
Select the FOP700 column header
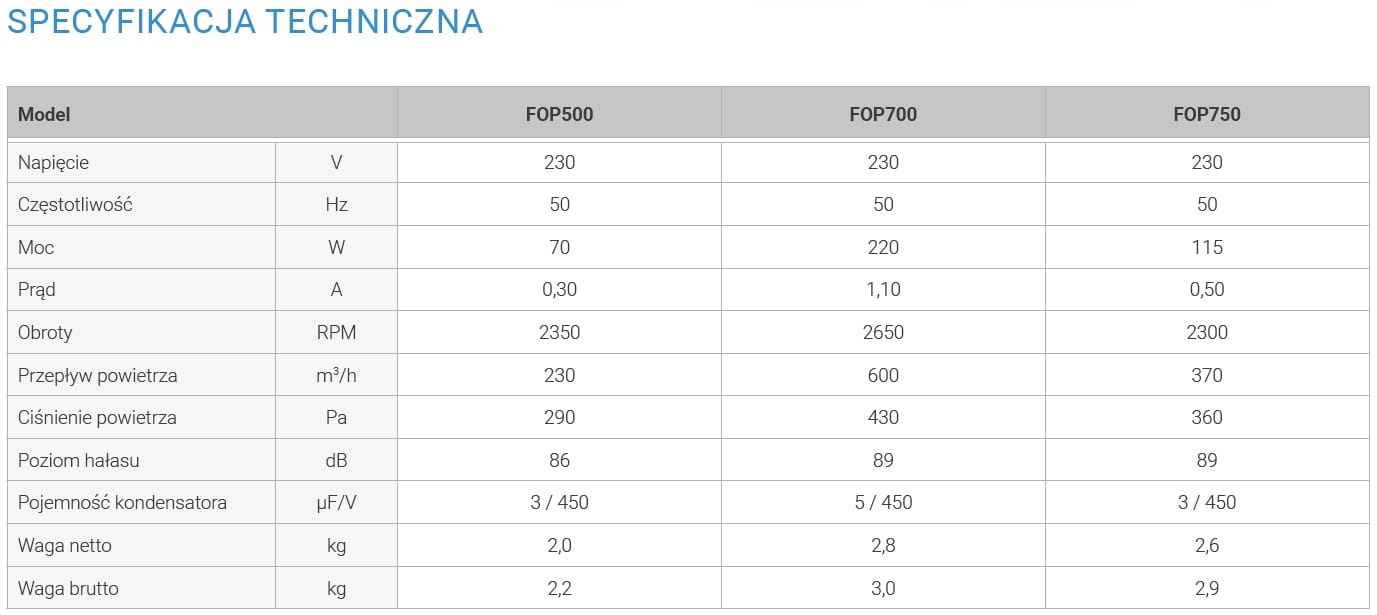point(883,114)
